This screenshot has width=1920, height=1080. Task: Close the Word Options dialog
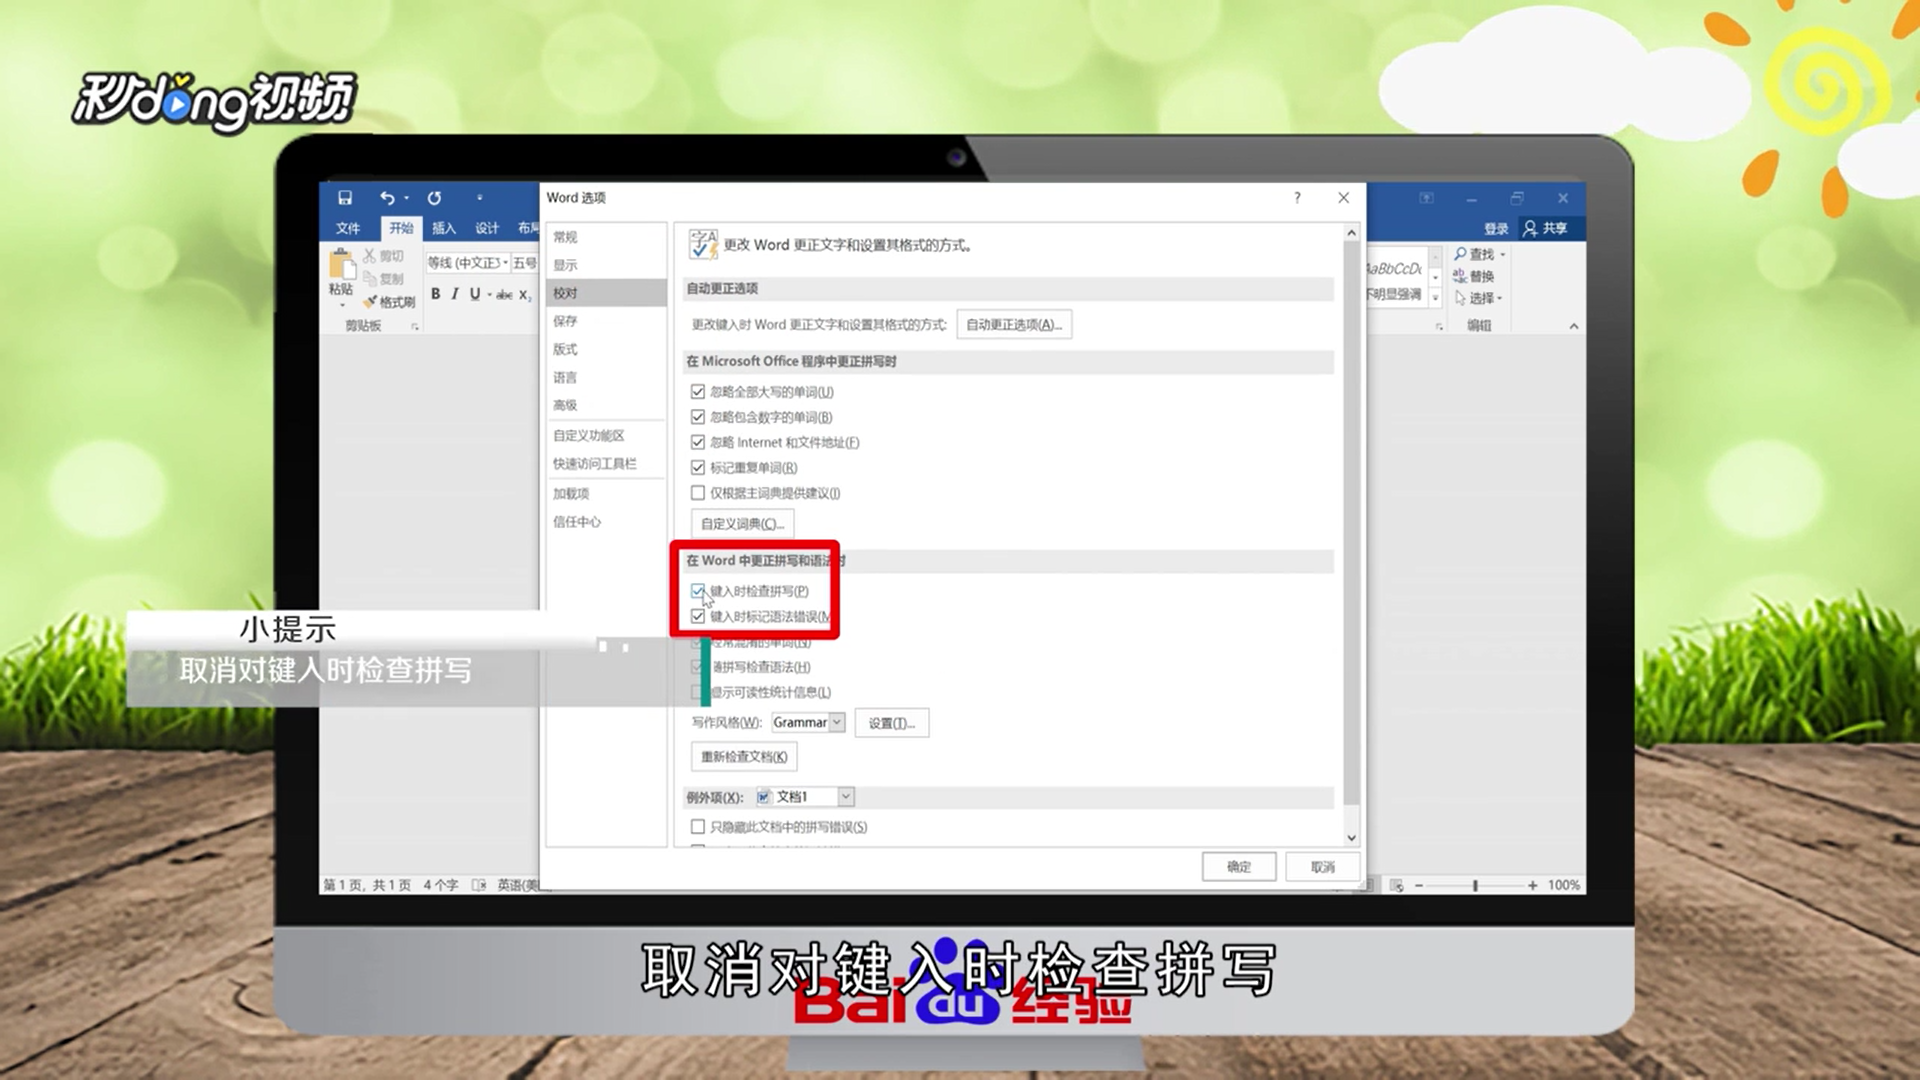(1344, 198)
